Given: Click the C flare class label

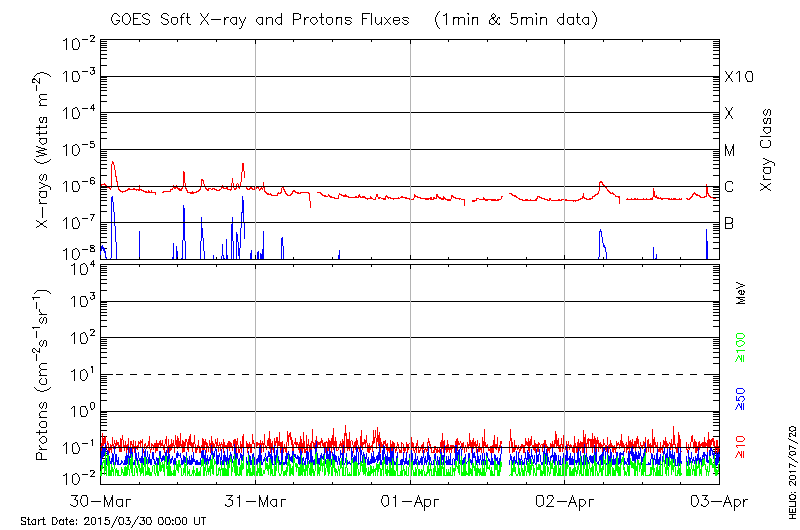Looking at the screenshot, I should coord(729,187).
